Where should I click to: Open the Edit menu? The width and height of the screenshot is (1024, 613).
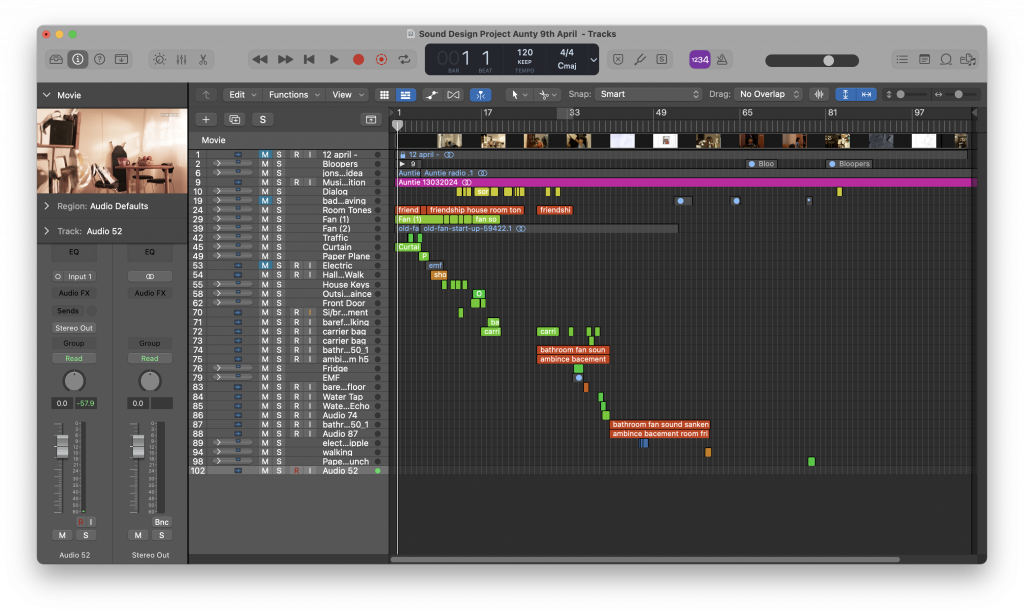pyautogui.click(x=242, y=95)
